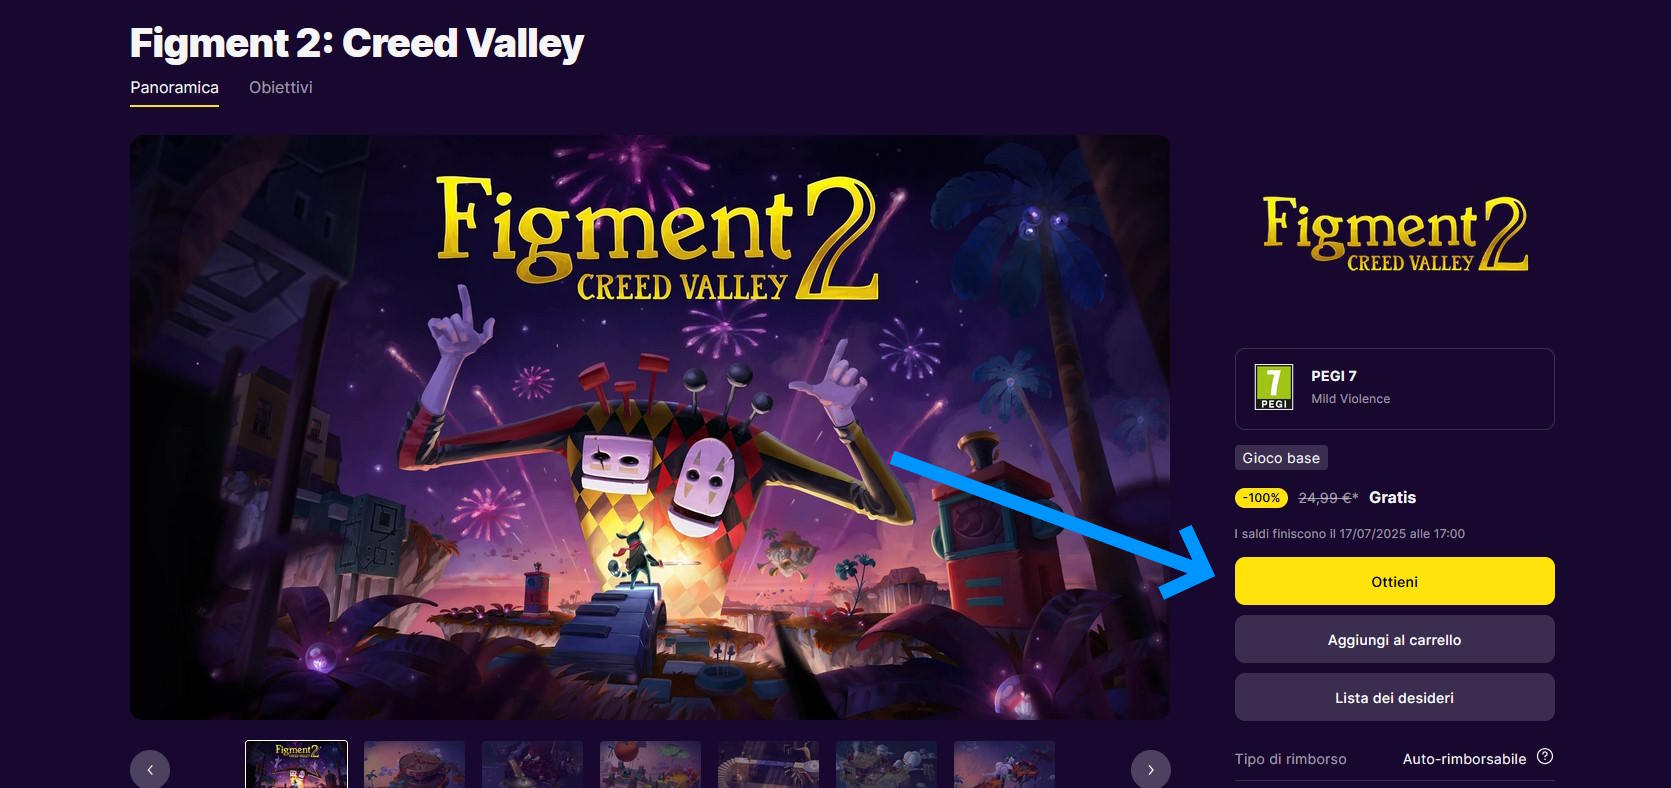
Task: Switch to the Obiettivi tab
Action: point(281,88)
